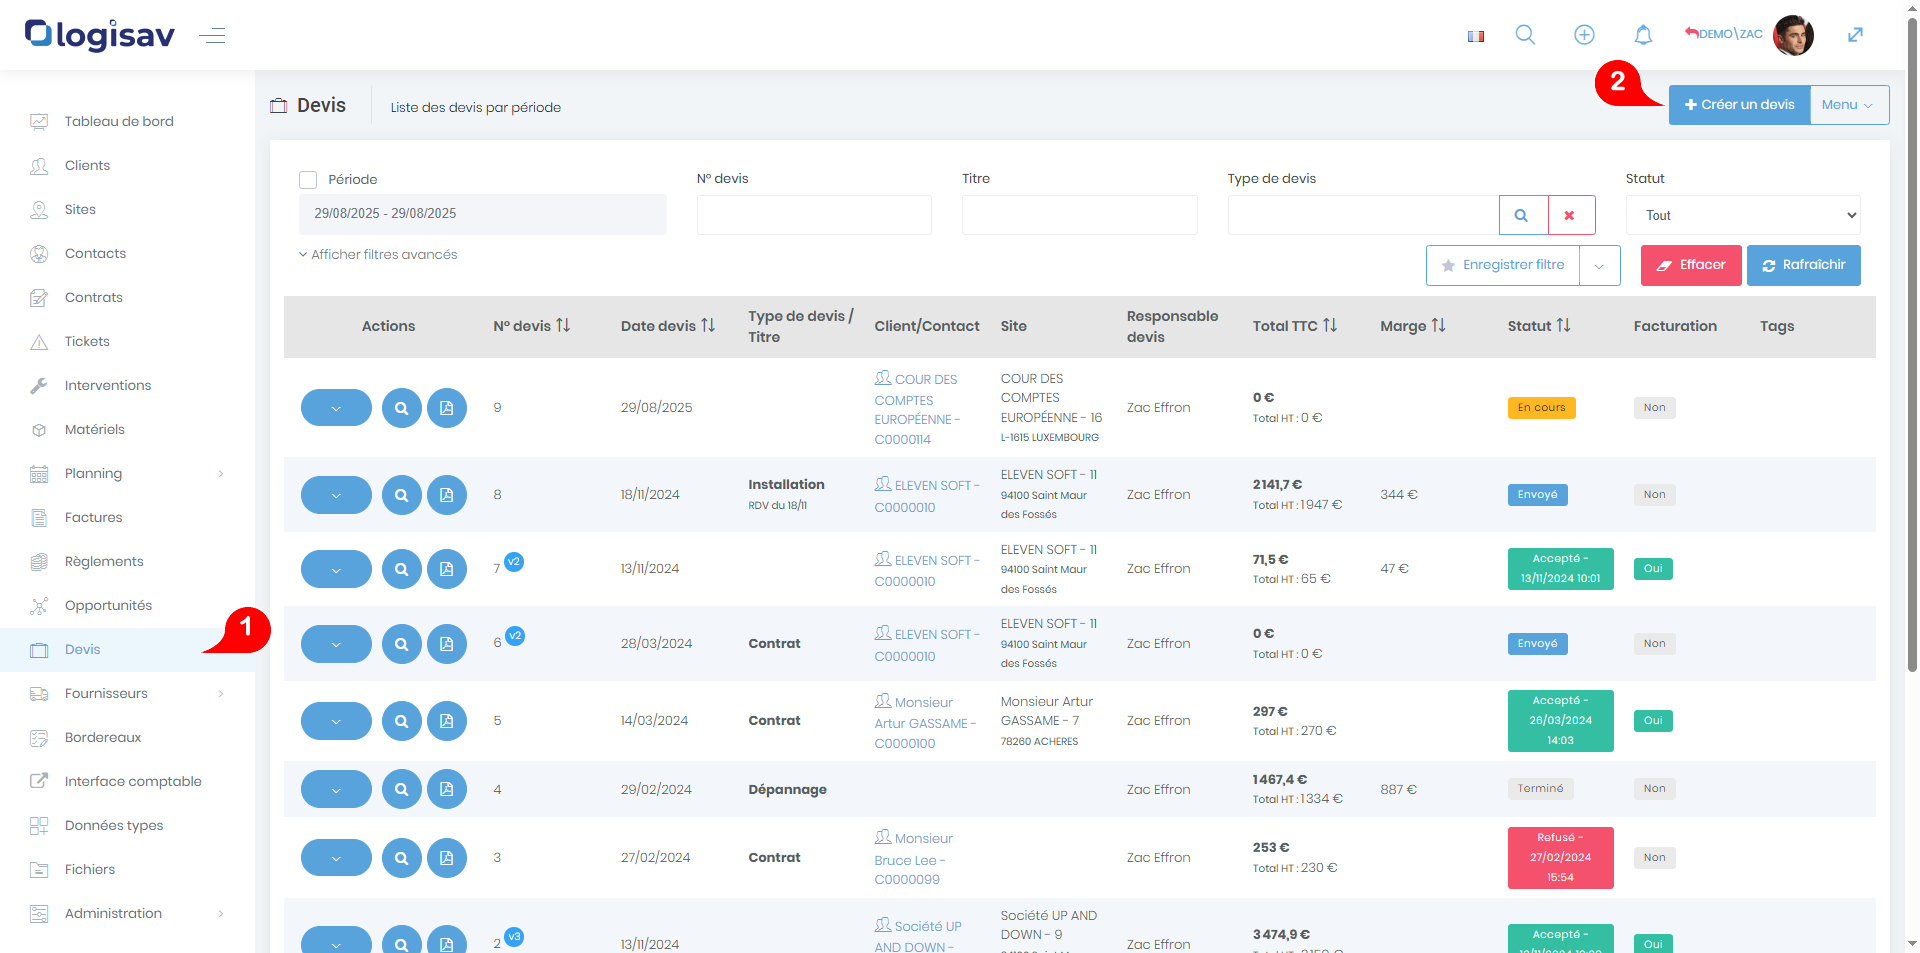
Task: Expand Afficher filtres avancés
Action: click(378, 255)
